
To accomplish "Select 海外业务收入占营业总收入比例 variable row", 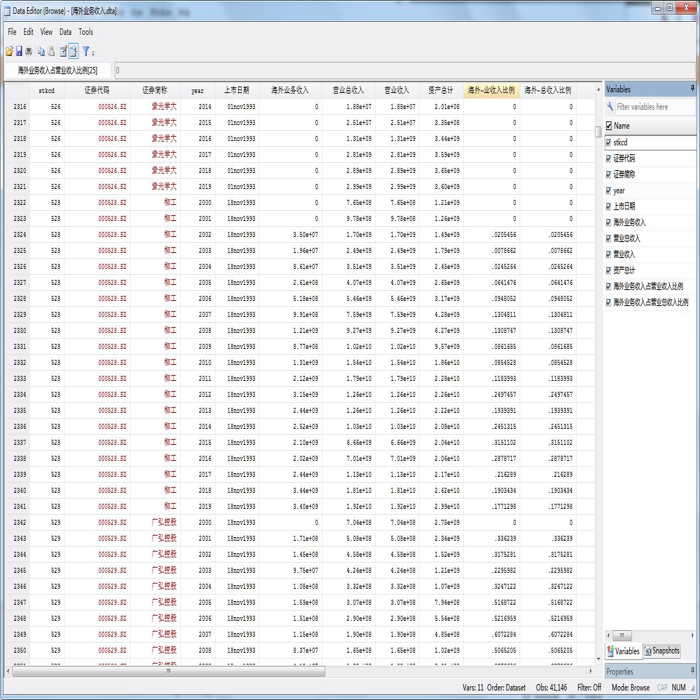I will (x=650, y=302).
